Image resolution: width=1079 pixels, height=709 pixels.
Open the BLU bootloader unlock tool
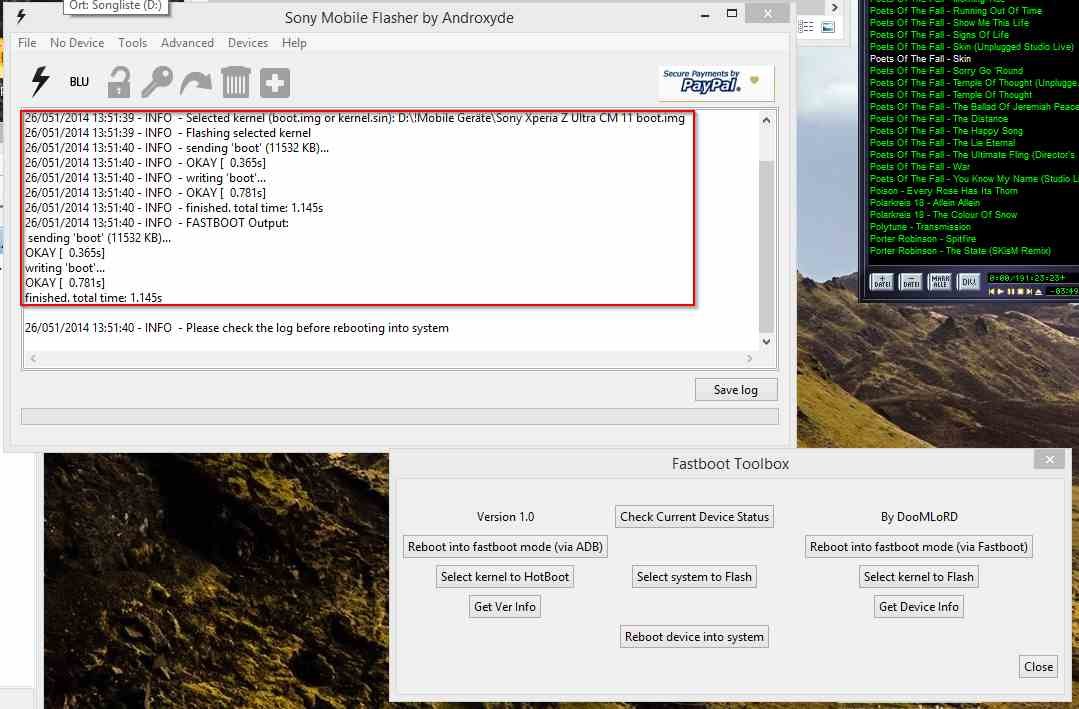point(79,82)
